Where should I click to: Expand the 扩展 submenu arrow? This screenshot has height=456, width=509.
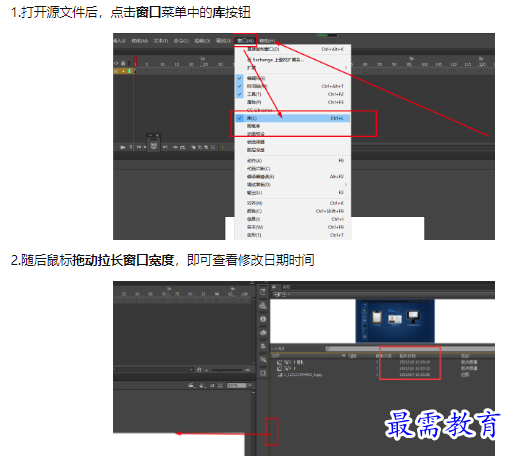(346, 68)
